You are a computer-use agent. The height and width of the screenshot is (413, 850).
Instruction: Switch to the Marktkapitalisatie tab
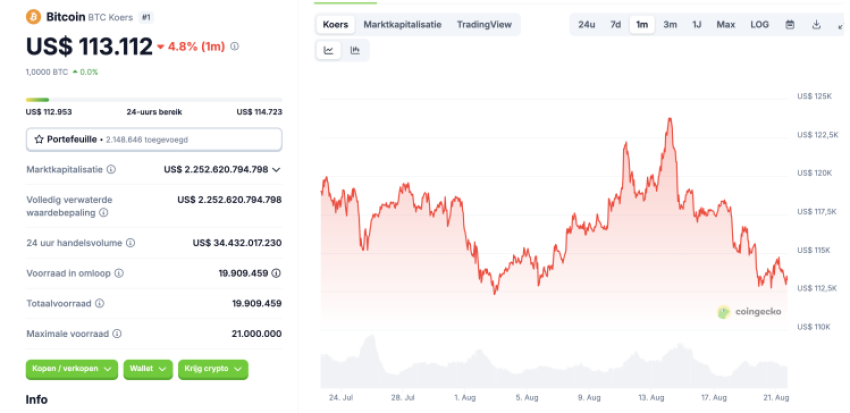pos(400,24)
